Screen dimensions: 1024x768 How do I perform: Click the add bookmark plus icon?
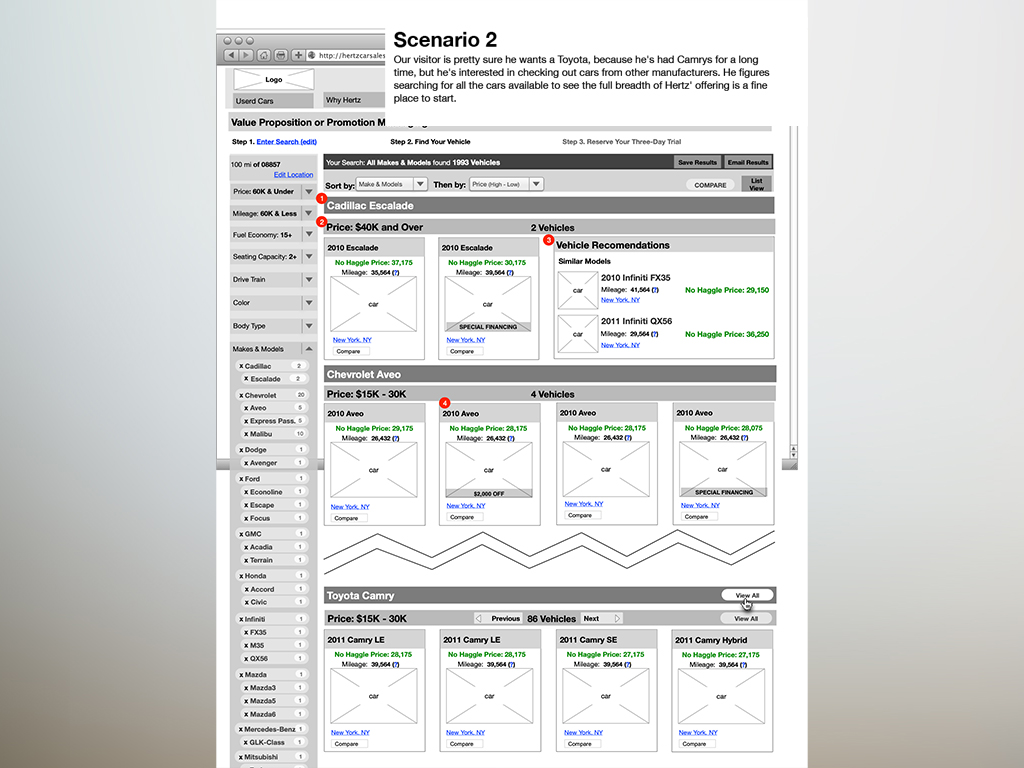(x=298, y=55)
